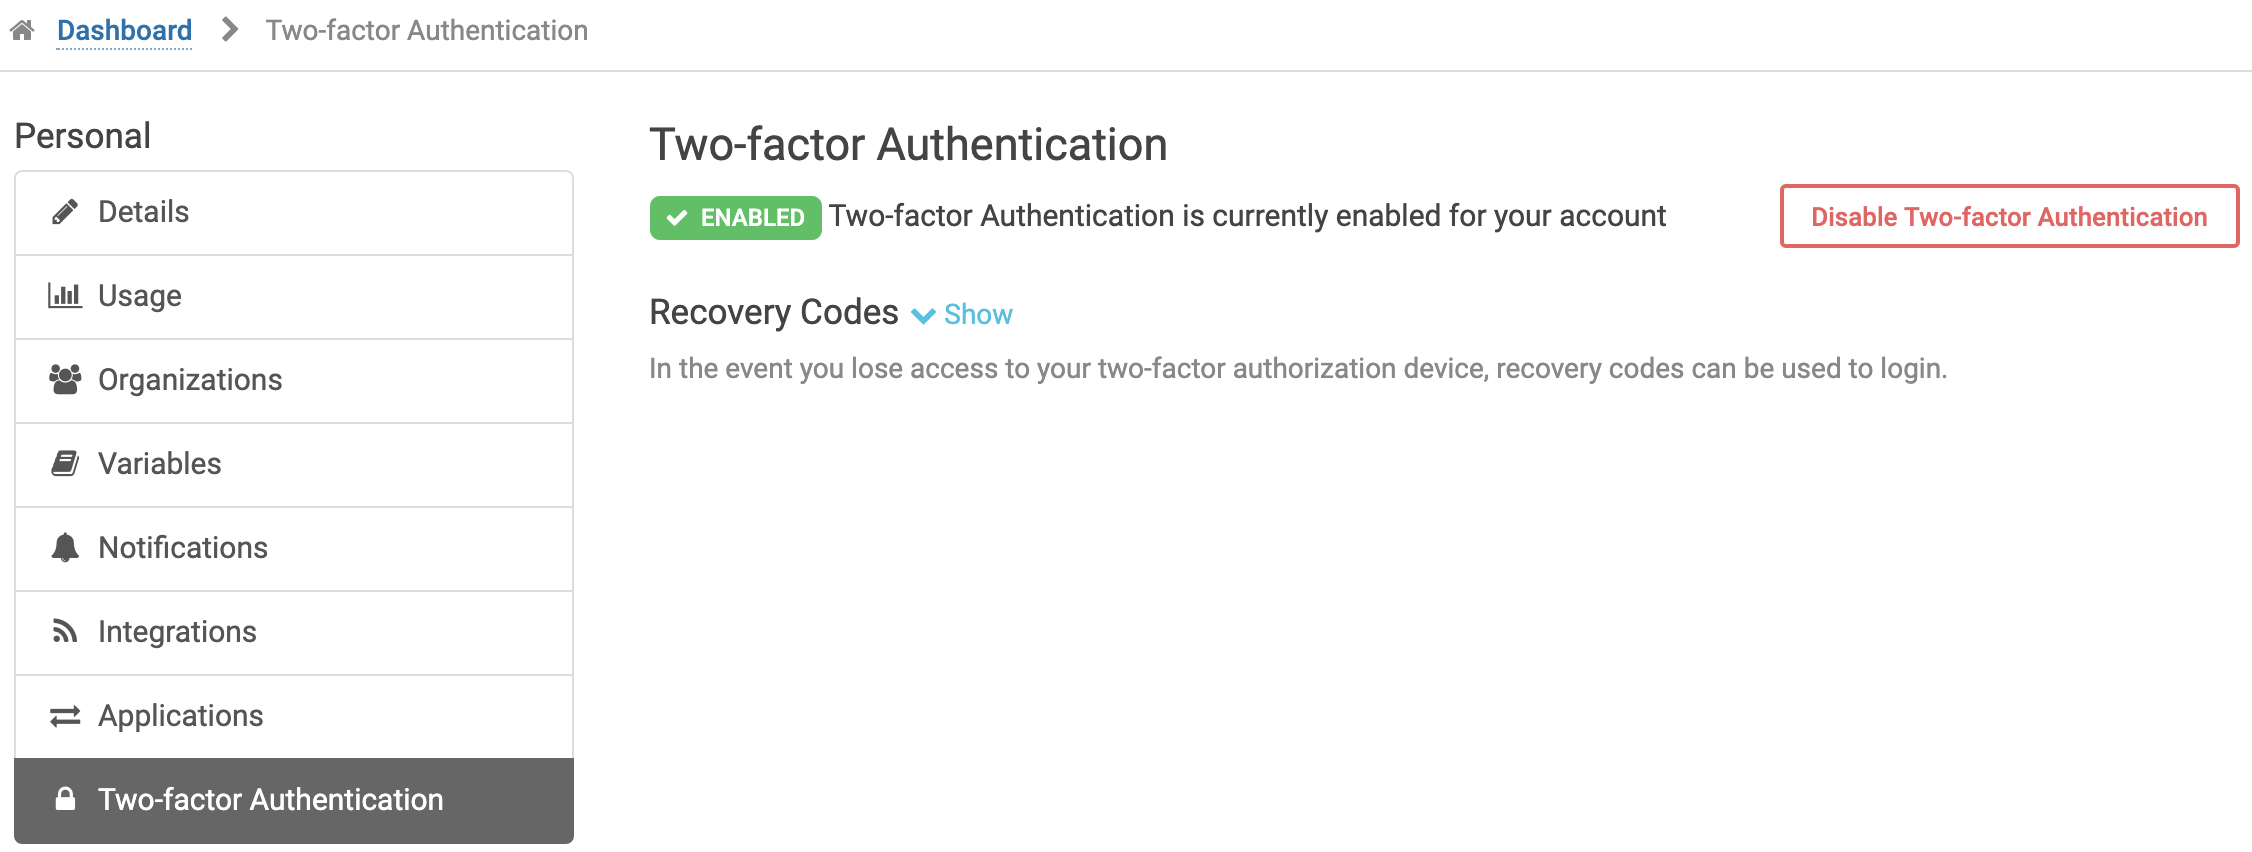2252x852 pixels.
Task: Select the Details pencil icon
Action: (63, 212)
